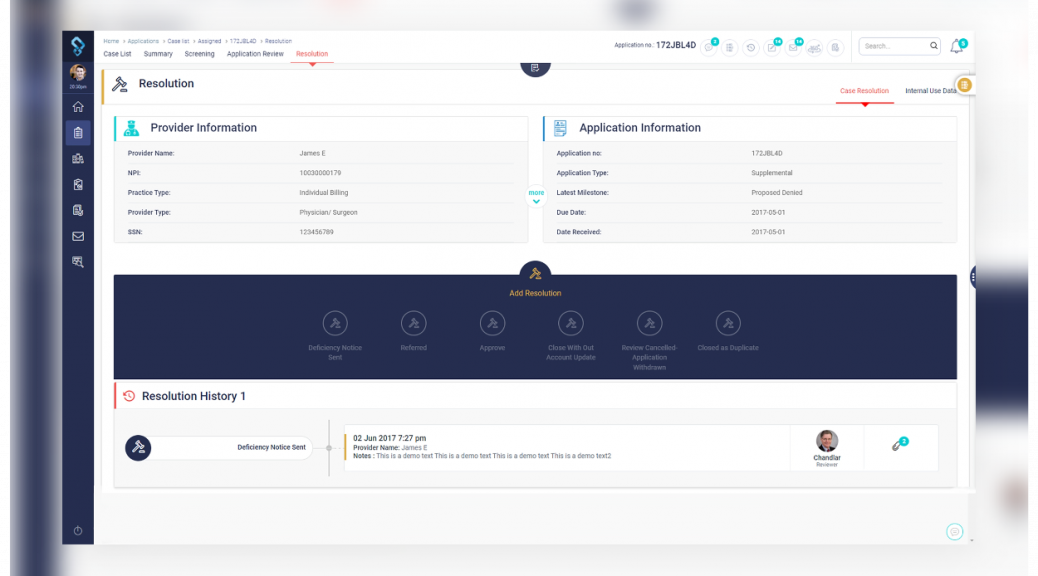The height and width of the screenshot is (576, 1038).
Task: Open the edit notes icon with badge 14
Action: click(772, 48)
